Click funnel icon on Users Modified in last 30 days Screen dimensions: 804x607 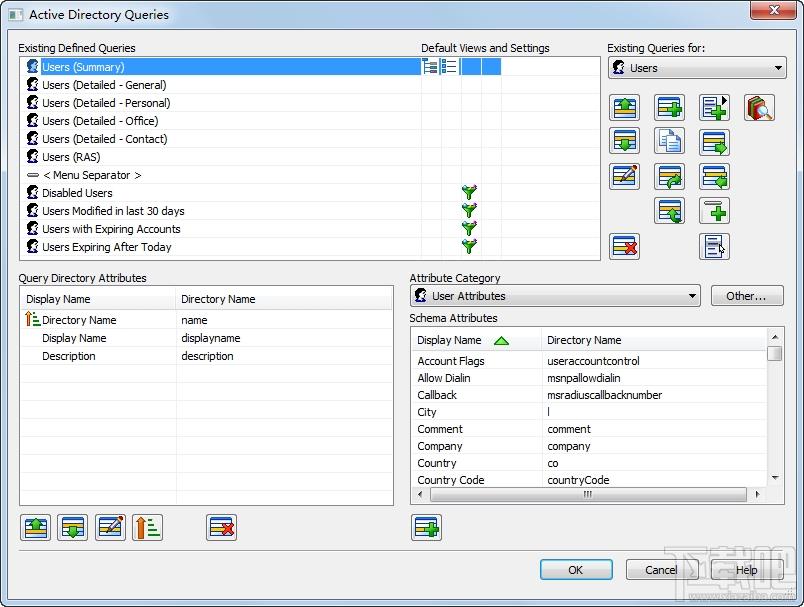pyautogui.click(x=469, y=210)
